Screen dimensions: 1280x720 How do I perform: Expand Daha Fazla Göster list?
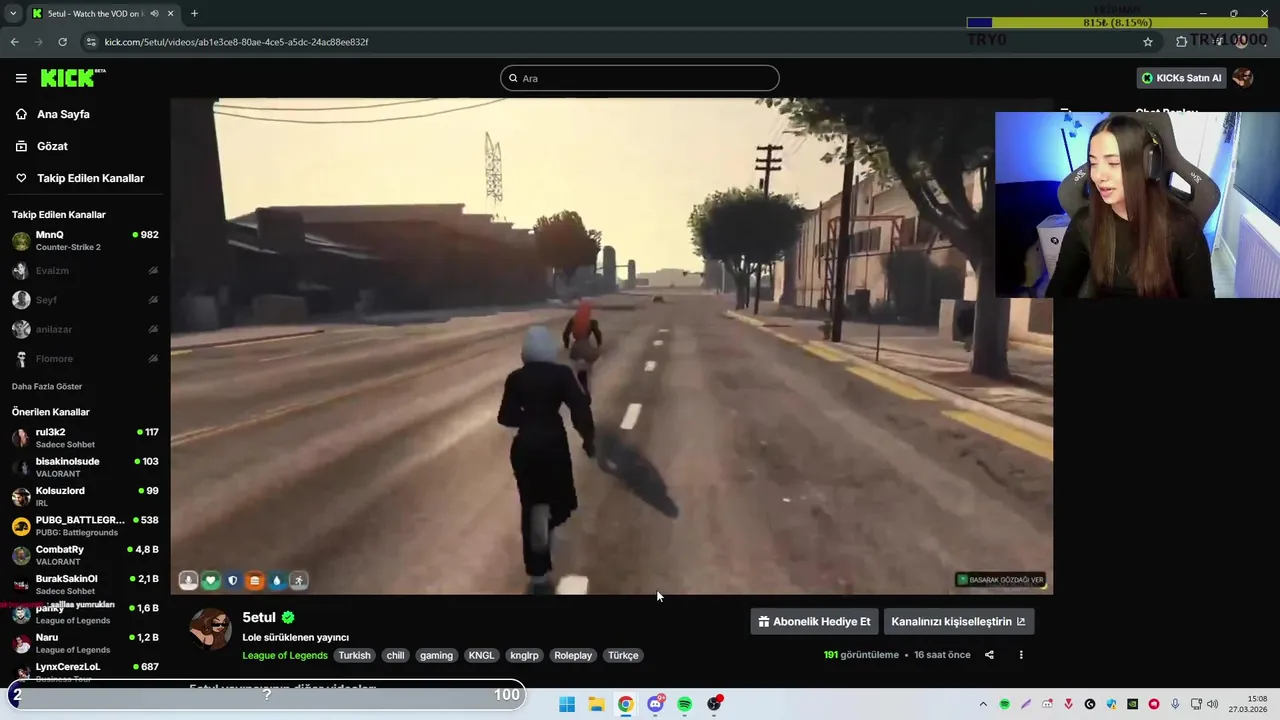tap(47, 386)
